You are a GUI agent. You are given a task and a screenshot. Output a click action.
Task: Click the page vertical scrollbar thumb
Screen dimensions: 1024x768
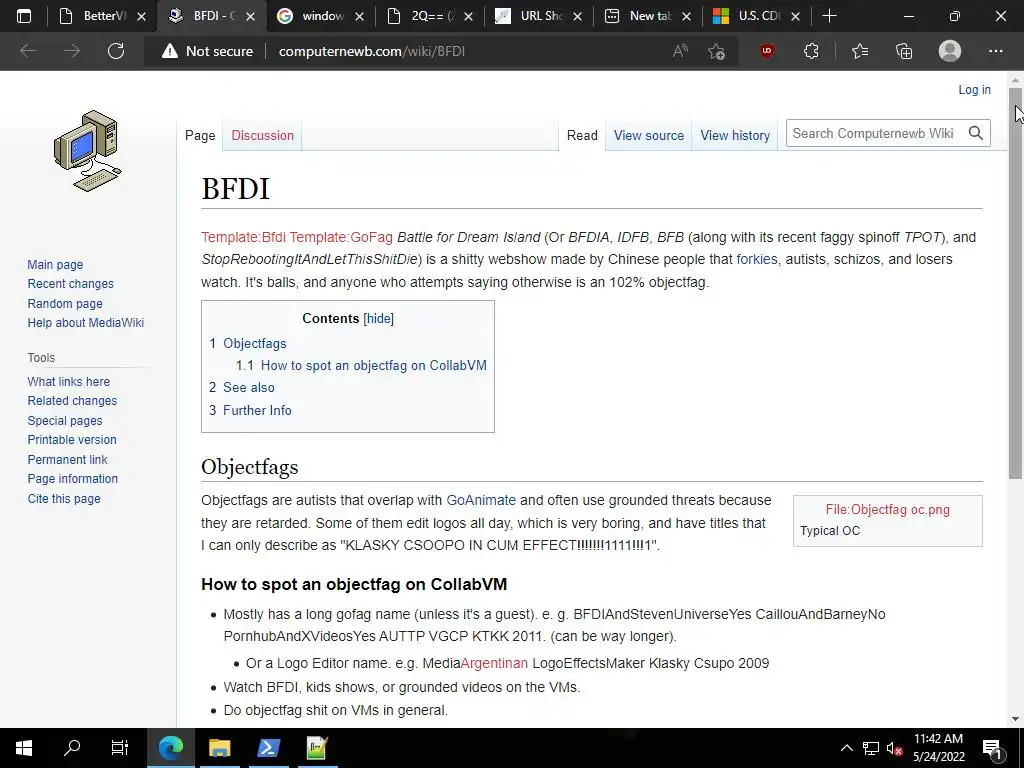1016,283
